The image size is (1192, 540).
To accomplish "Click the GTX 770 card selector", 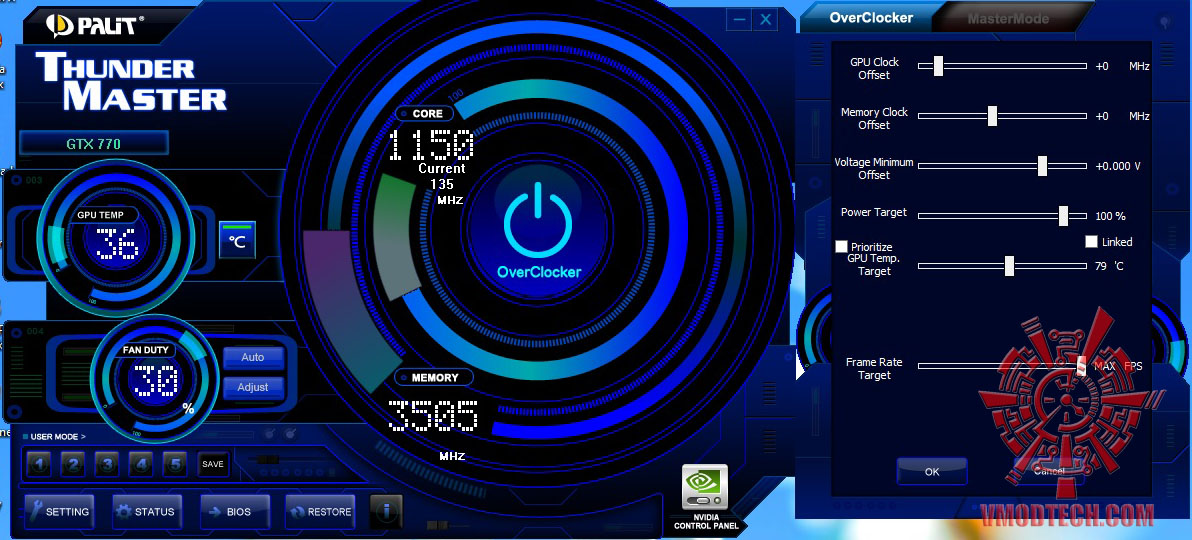I will tap(94, 143).
